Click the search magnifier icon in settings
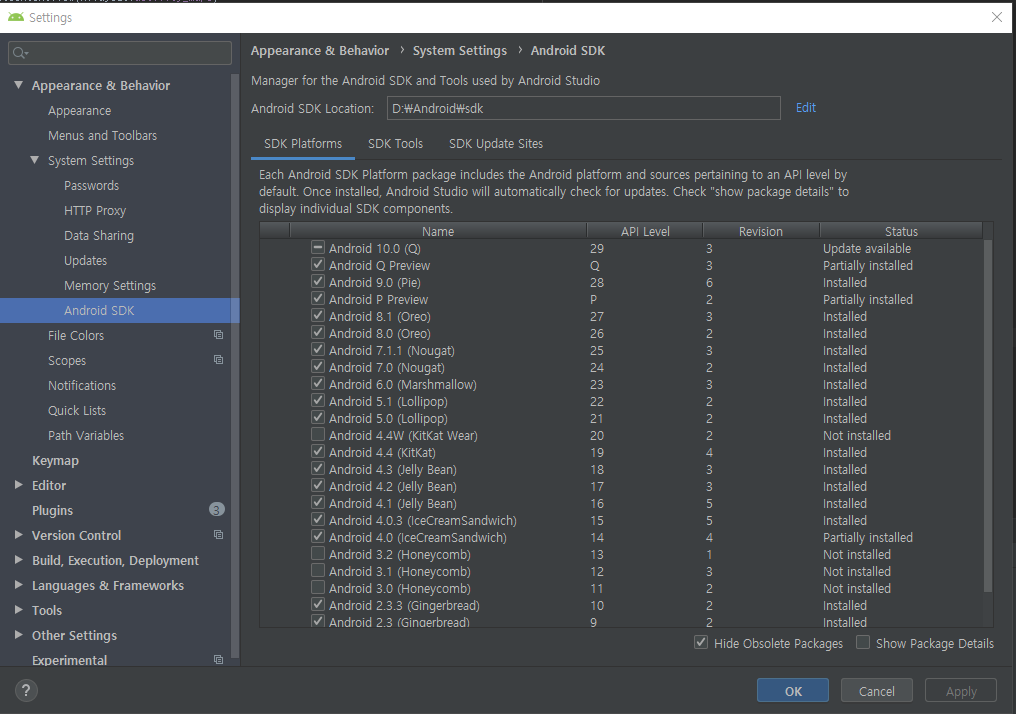The width and height of the screenshot is (1016, 714). pos(20,53)
